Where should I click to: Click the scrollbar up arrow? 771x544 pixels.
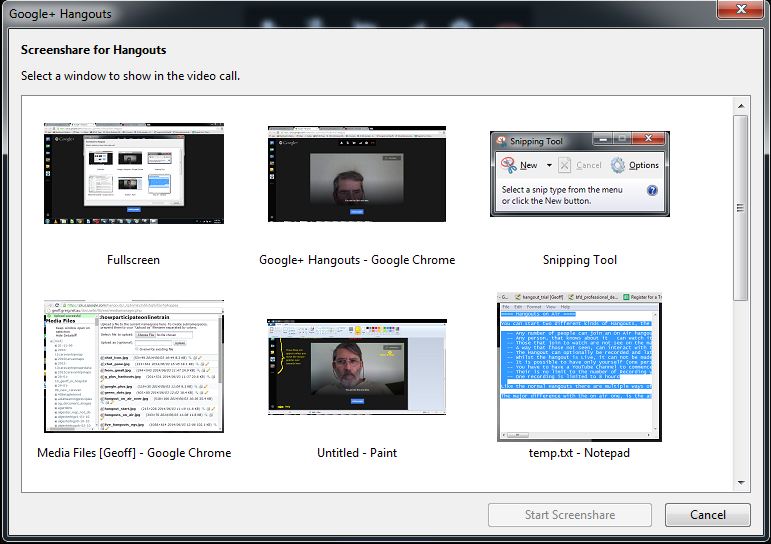741,105
